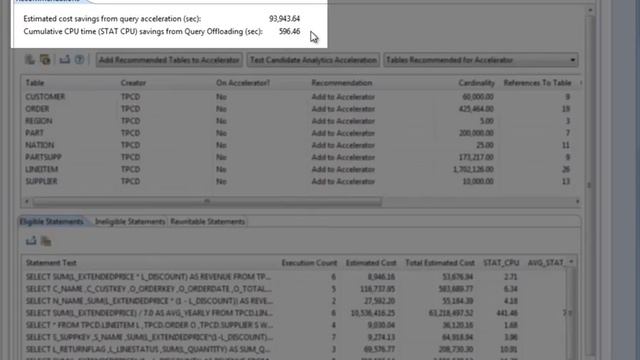
Task: Select the ORDER table row
Action: (300, 109)
